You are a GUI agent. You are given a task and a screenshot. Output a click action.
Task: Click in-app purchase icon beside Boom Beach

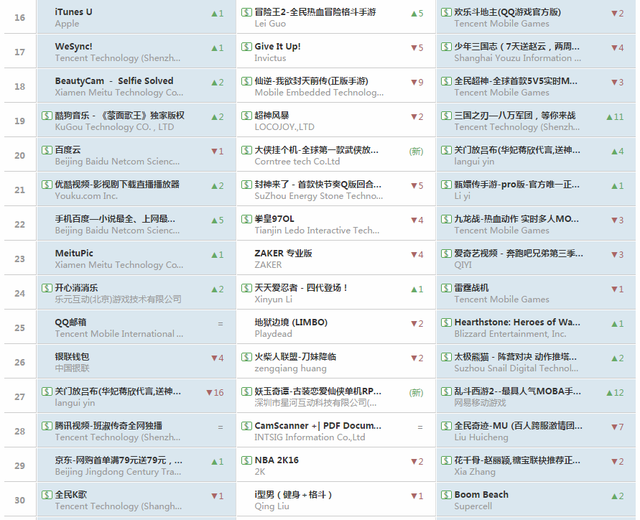tap(446, 495)
